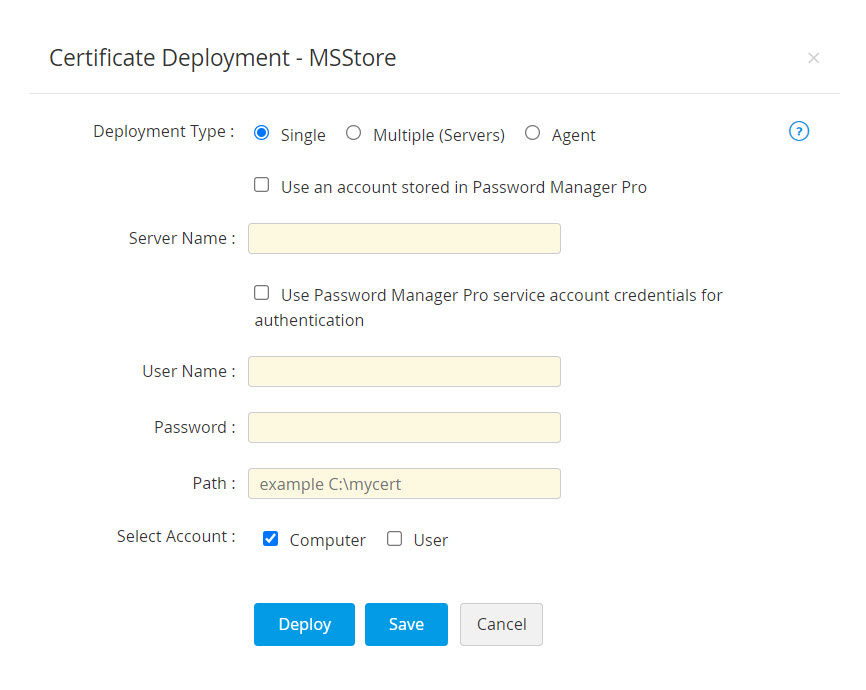Viewport: 866px width, 690px height.
Task: Hit the Cancel button
Action: (501, 624)
